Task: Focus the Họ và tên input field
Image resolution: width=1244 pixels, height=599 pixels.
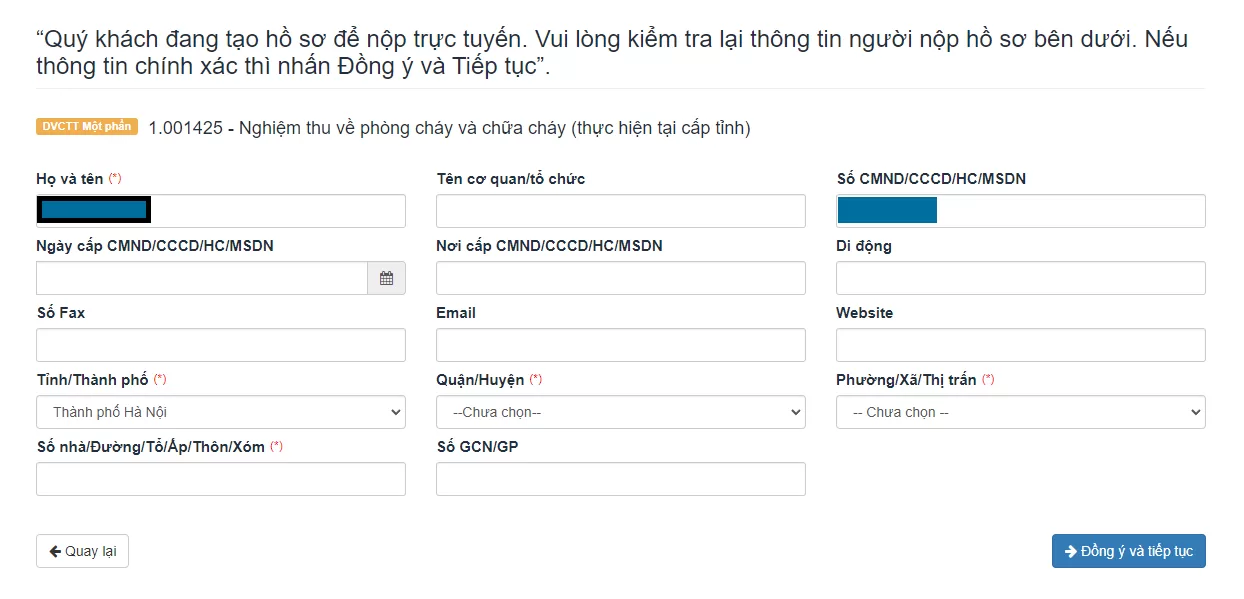Action: pyautogui.click(x=221, y=211)
